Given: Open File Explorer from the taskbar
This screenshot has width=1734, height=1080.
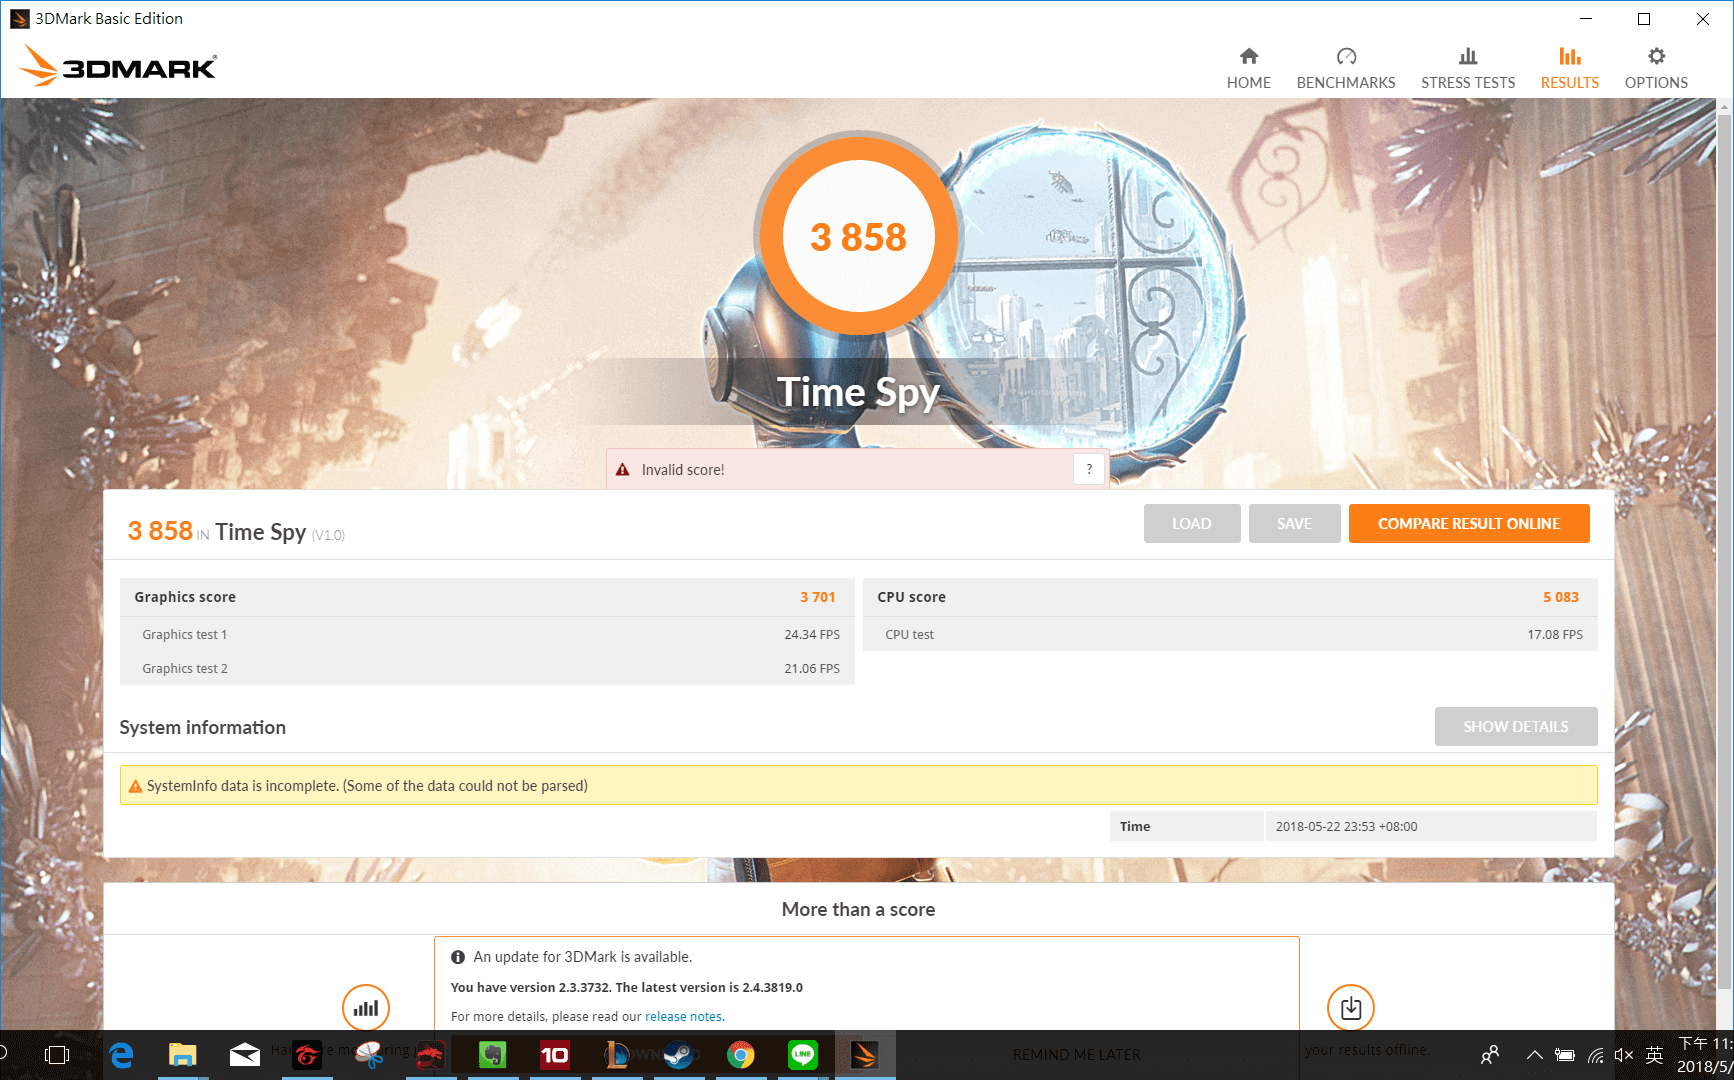Looking at the screenshot, I should [x=182, y=1055].
